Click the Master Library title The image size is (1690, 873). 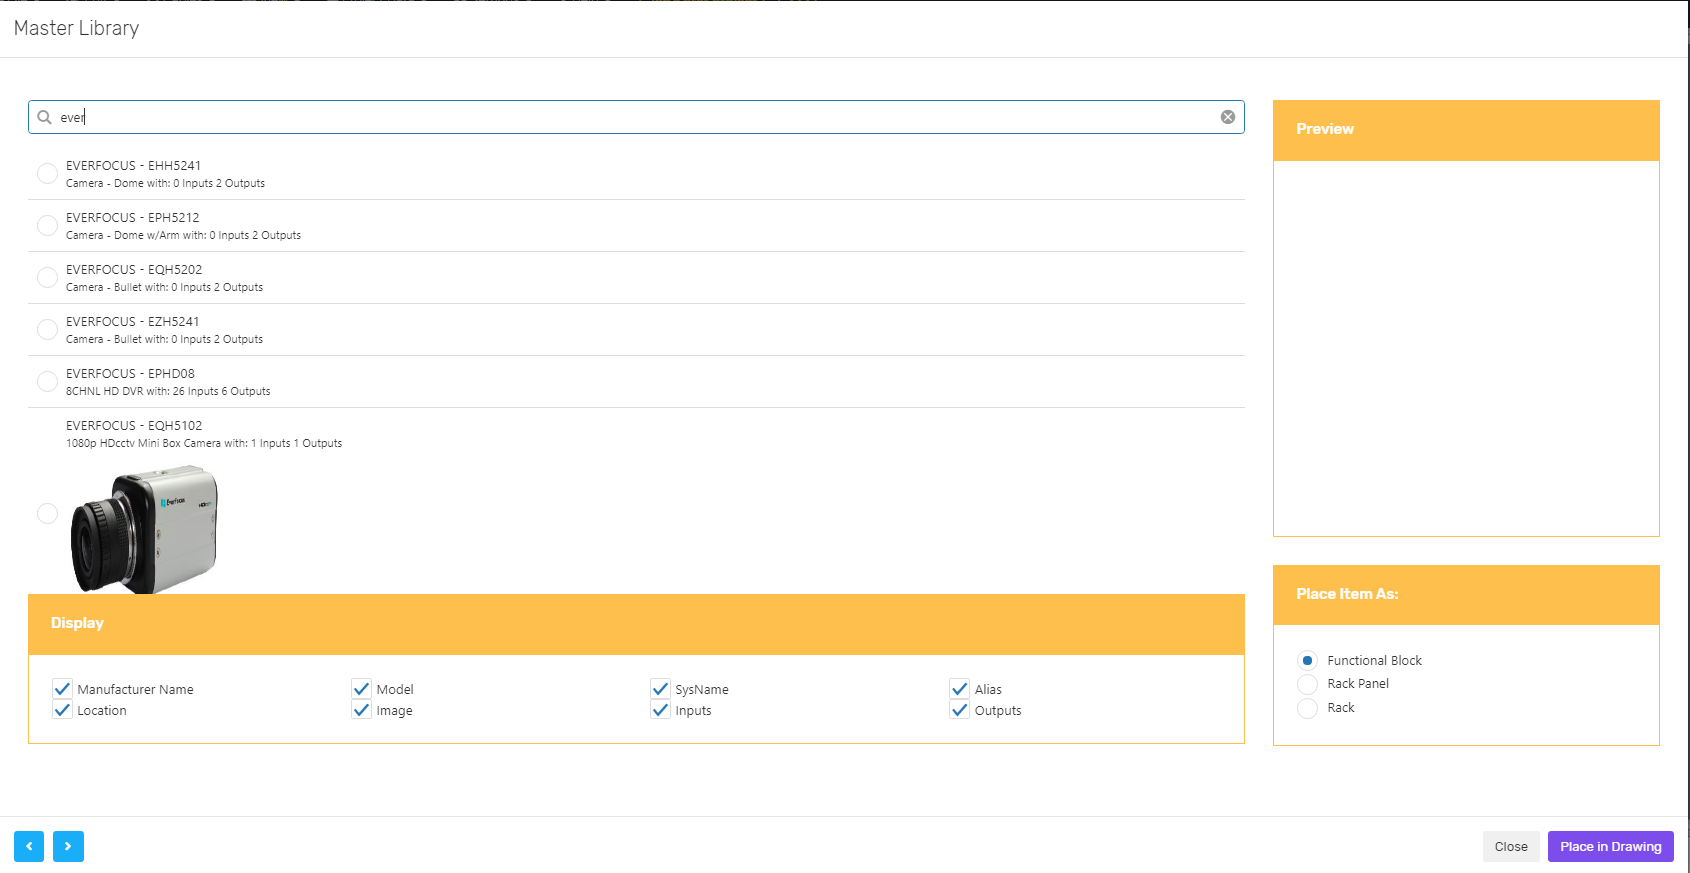coord(76,28)
